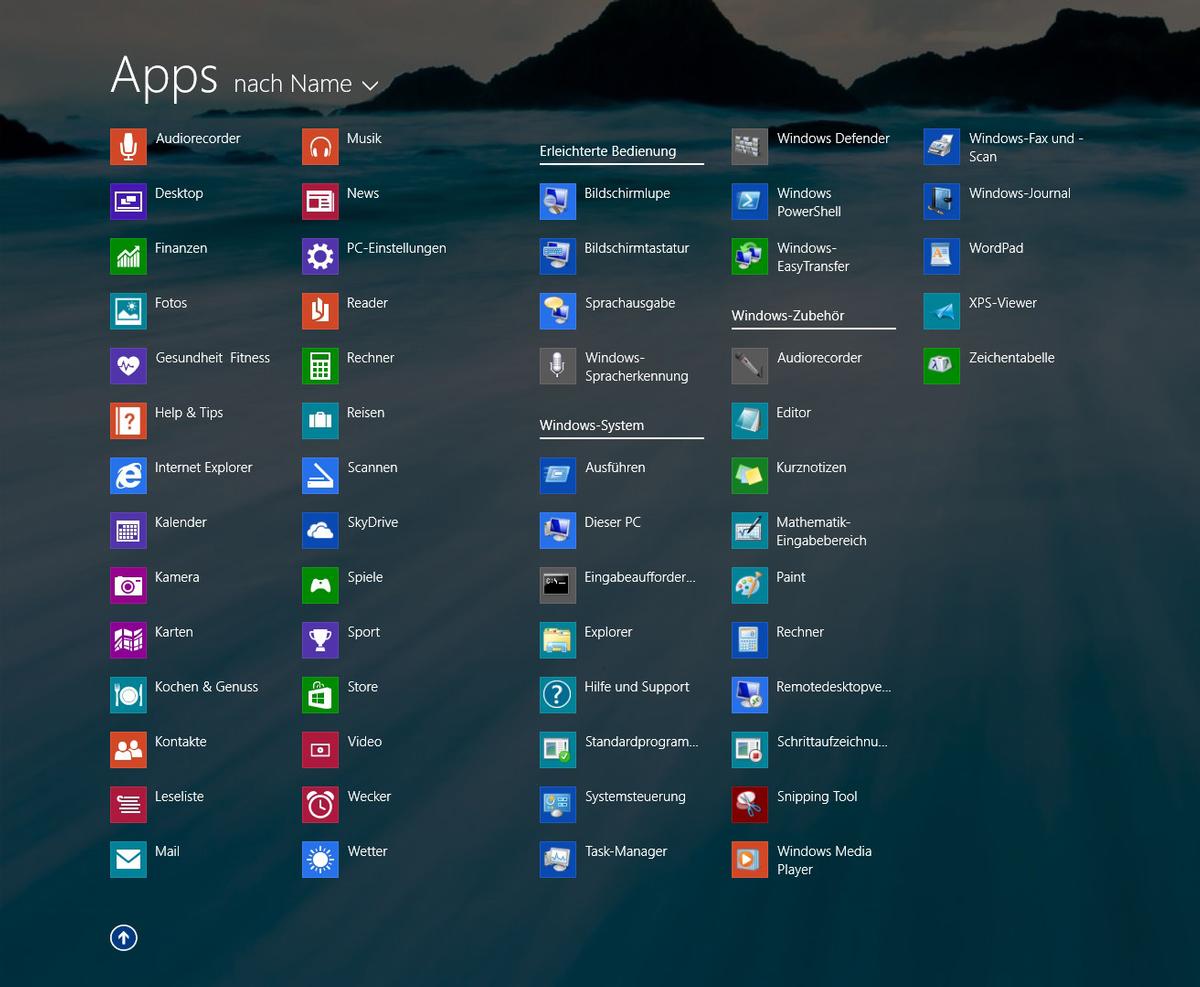Open the Reader app icon

pos(320,312)
